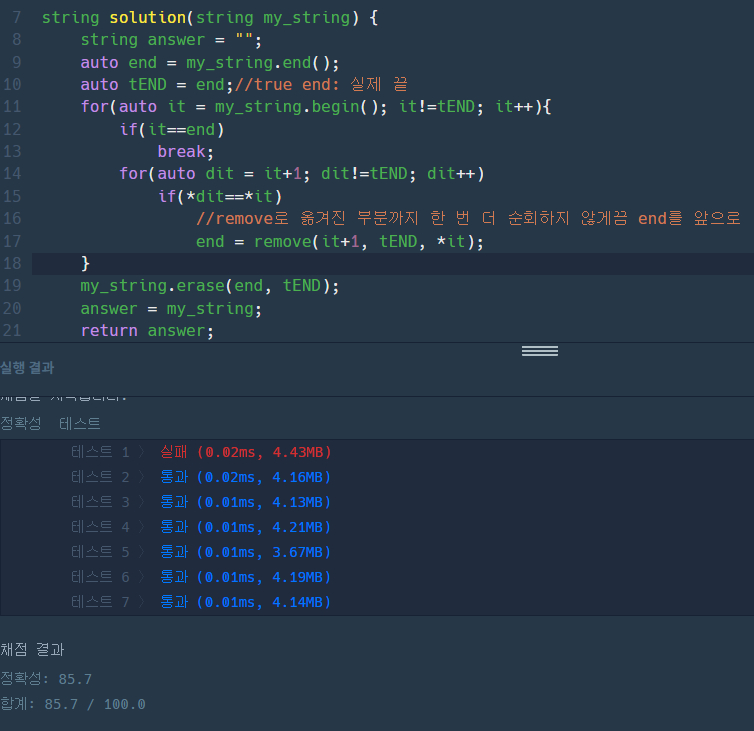This screenshot has height=731, width=754.
Task: Click the return answer; line
Action: (147, 331)
